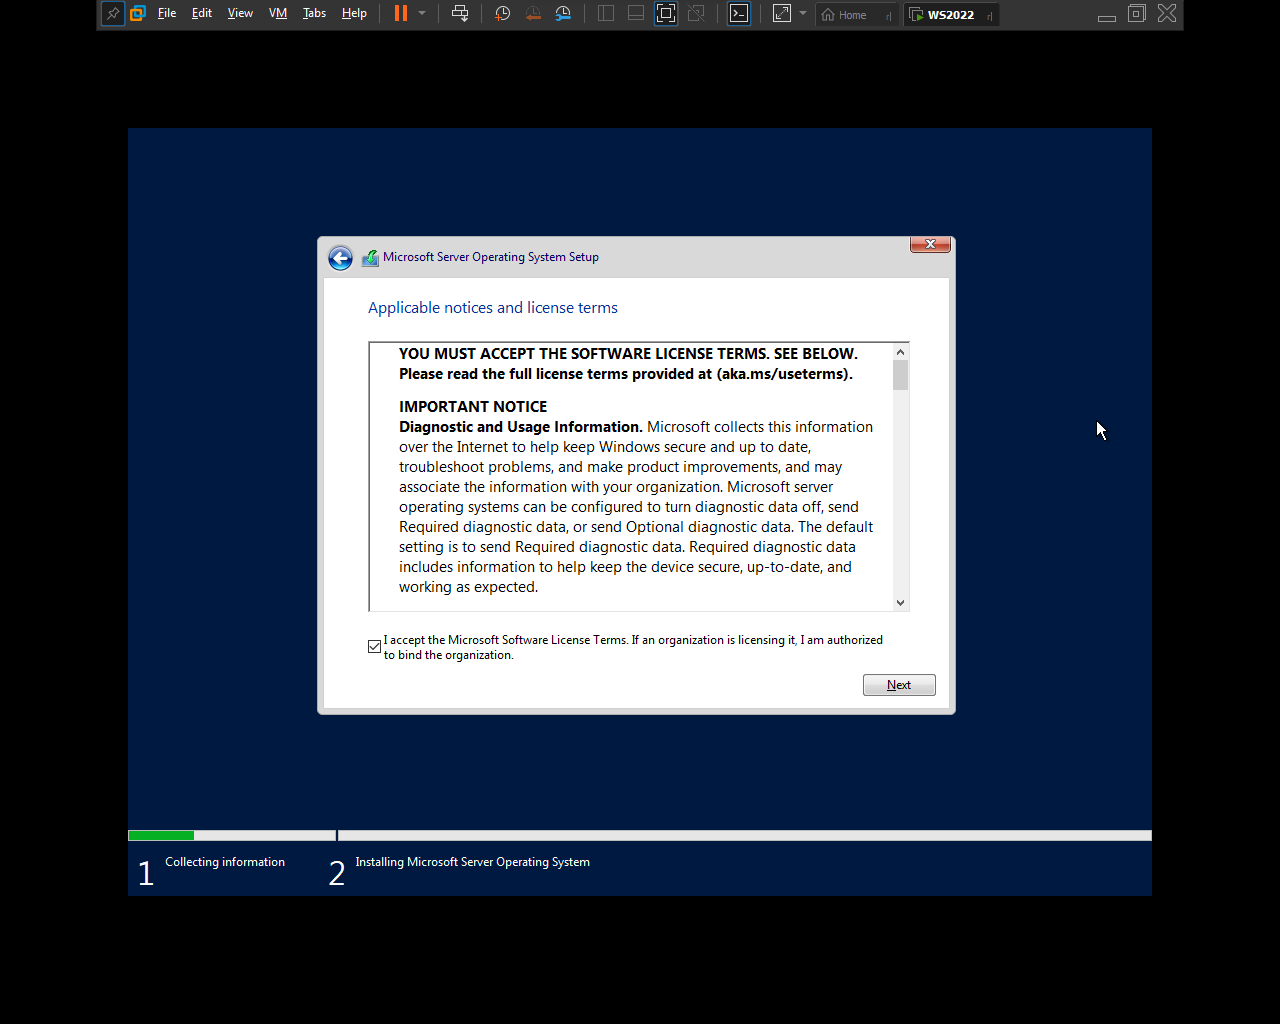Pin the VMware toolbar
The height and width of the screenshot is (1024, 1280).
pos(111,14)
